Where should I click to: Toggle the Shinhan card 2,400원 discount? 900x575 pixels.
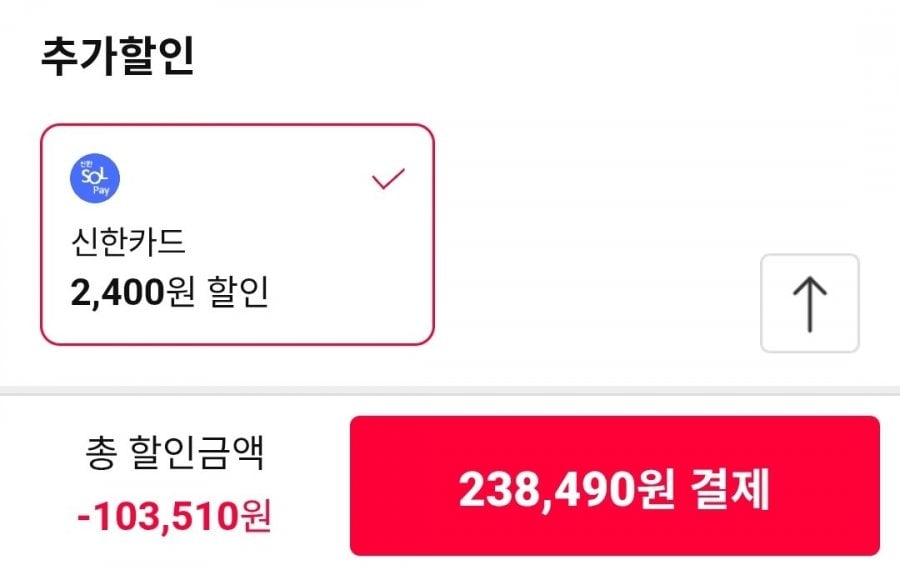click(237, 234)
